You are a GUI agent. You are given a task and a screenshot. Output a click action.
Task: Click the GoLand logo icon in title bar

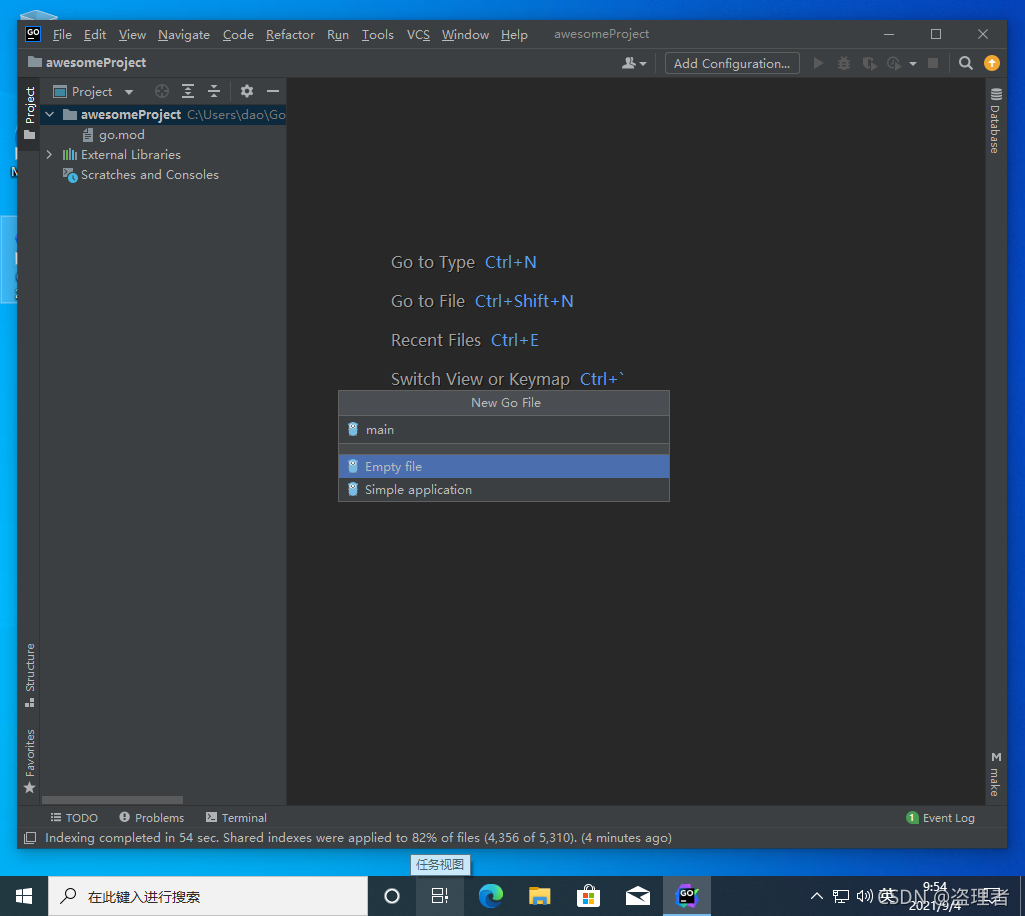pos(33,34)
